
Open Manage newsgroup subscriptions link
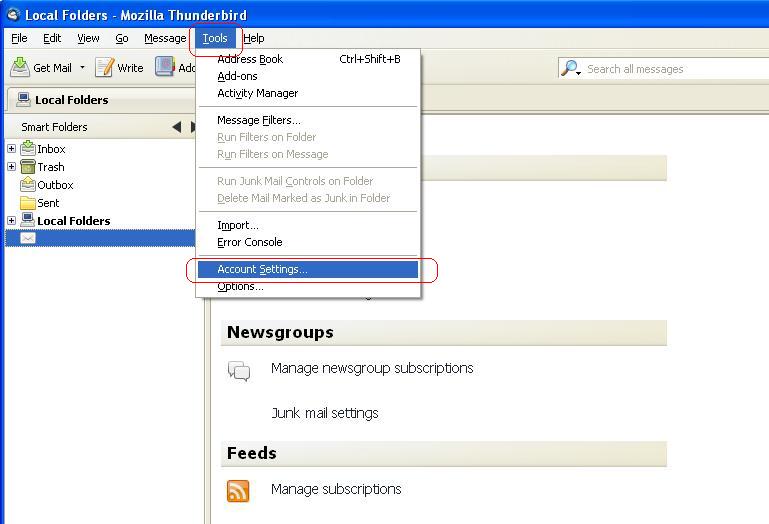(x=371, y=368)
